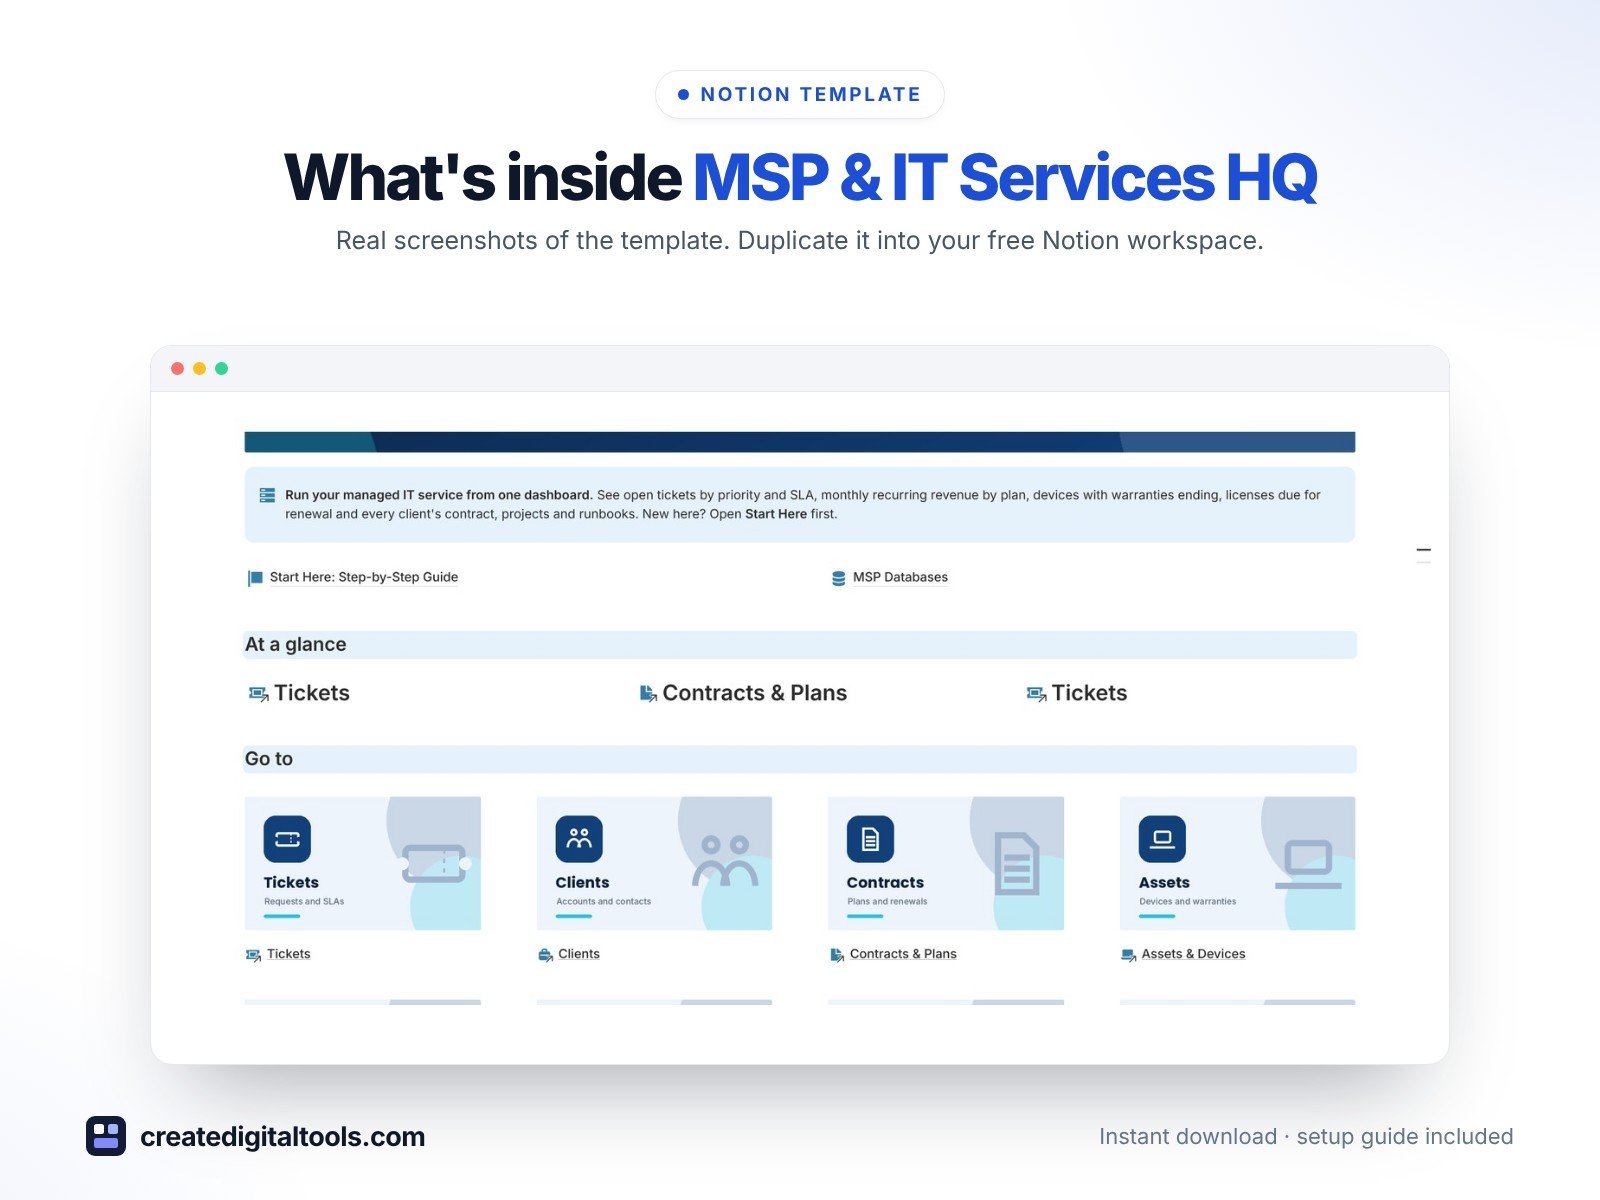Click the green window dot
This screenshot has width=1600, height=1200.
221,369
